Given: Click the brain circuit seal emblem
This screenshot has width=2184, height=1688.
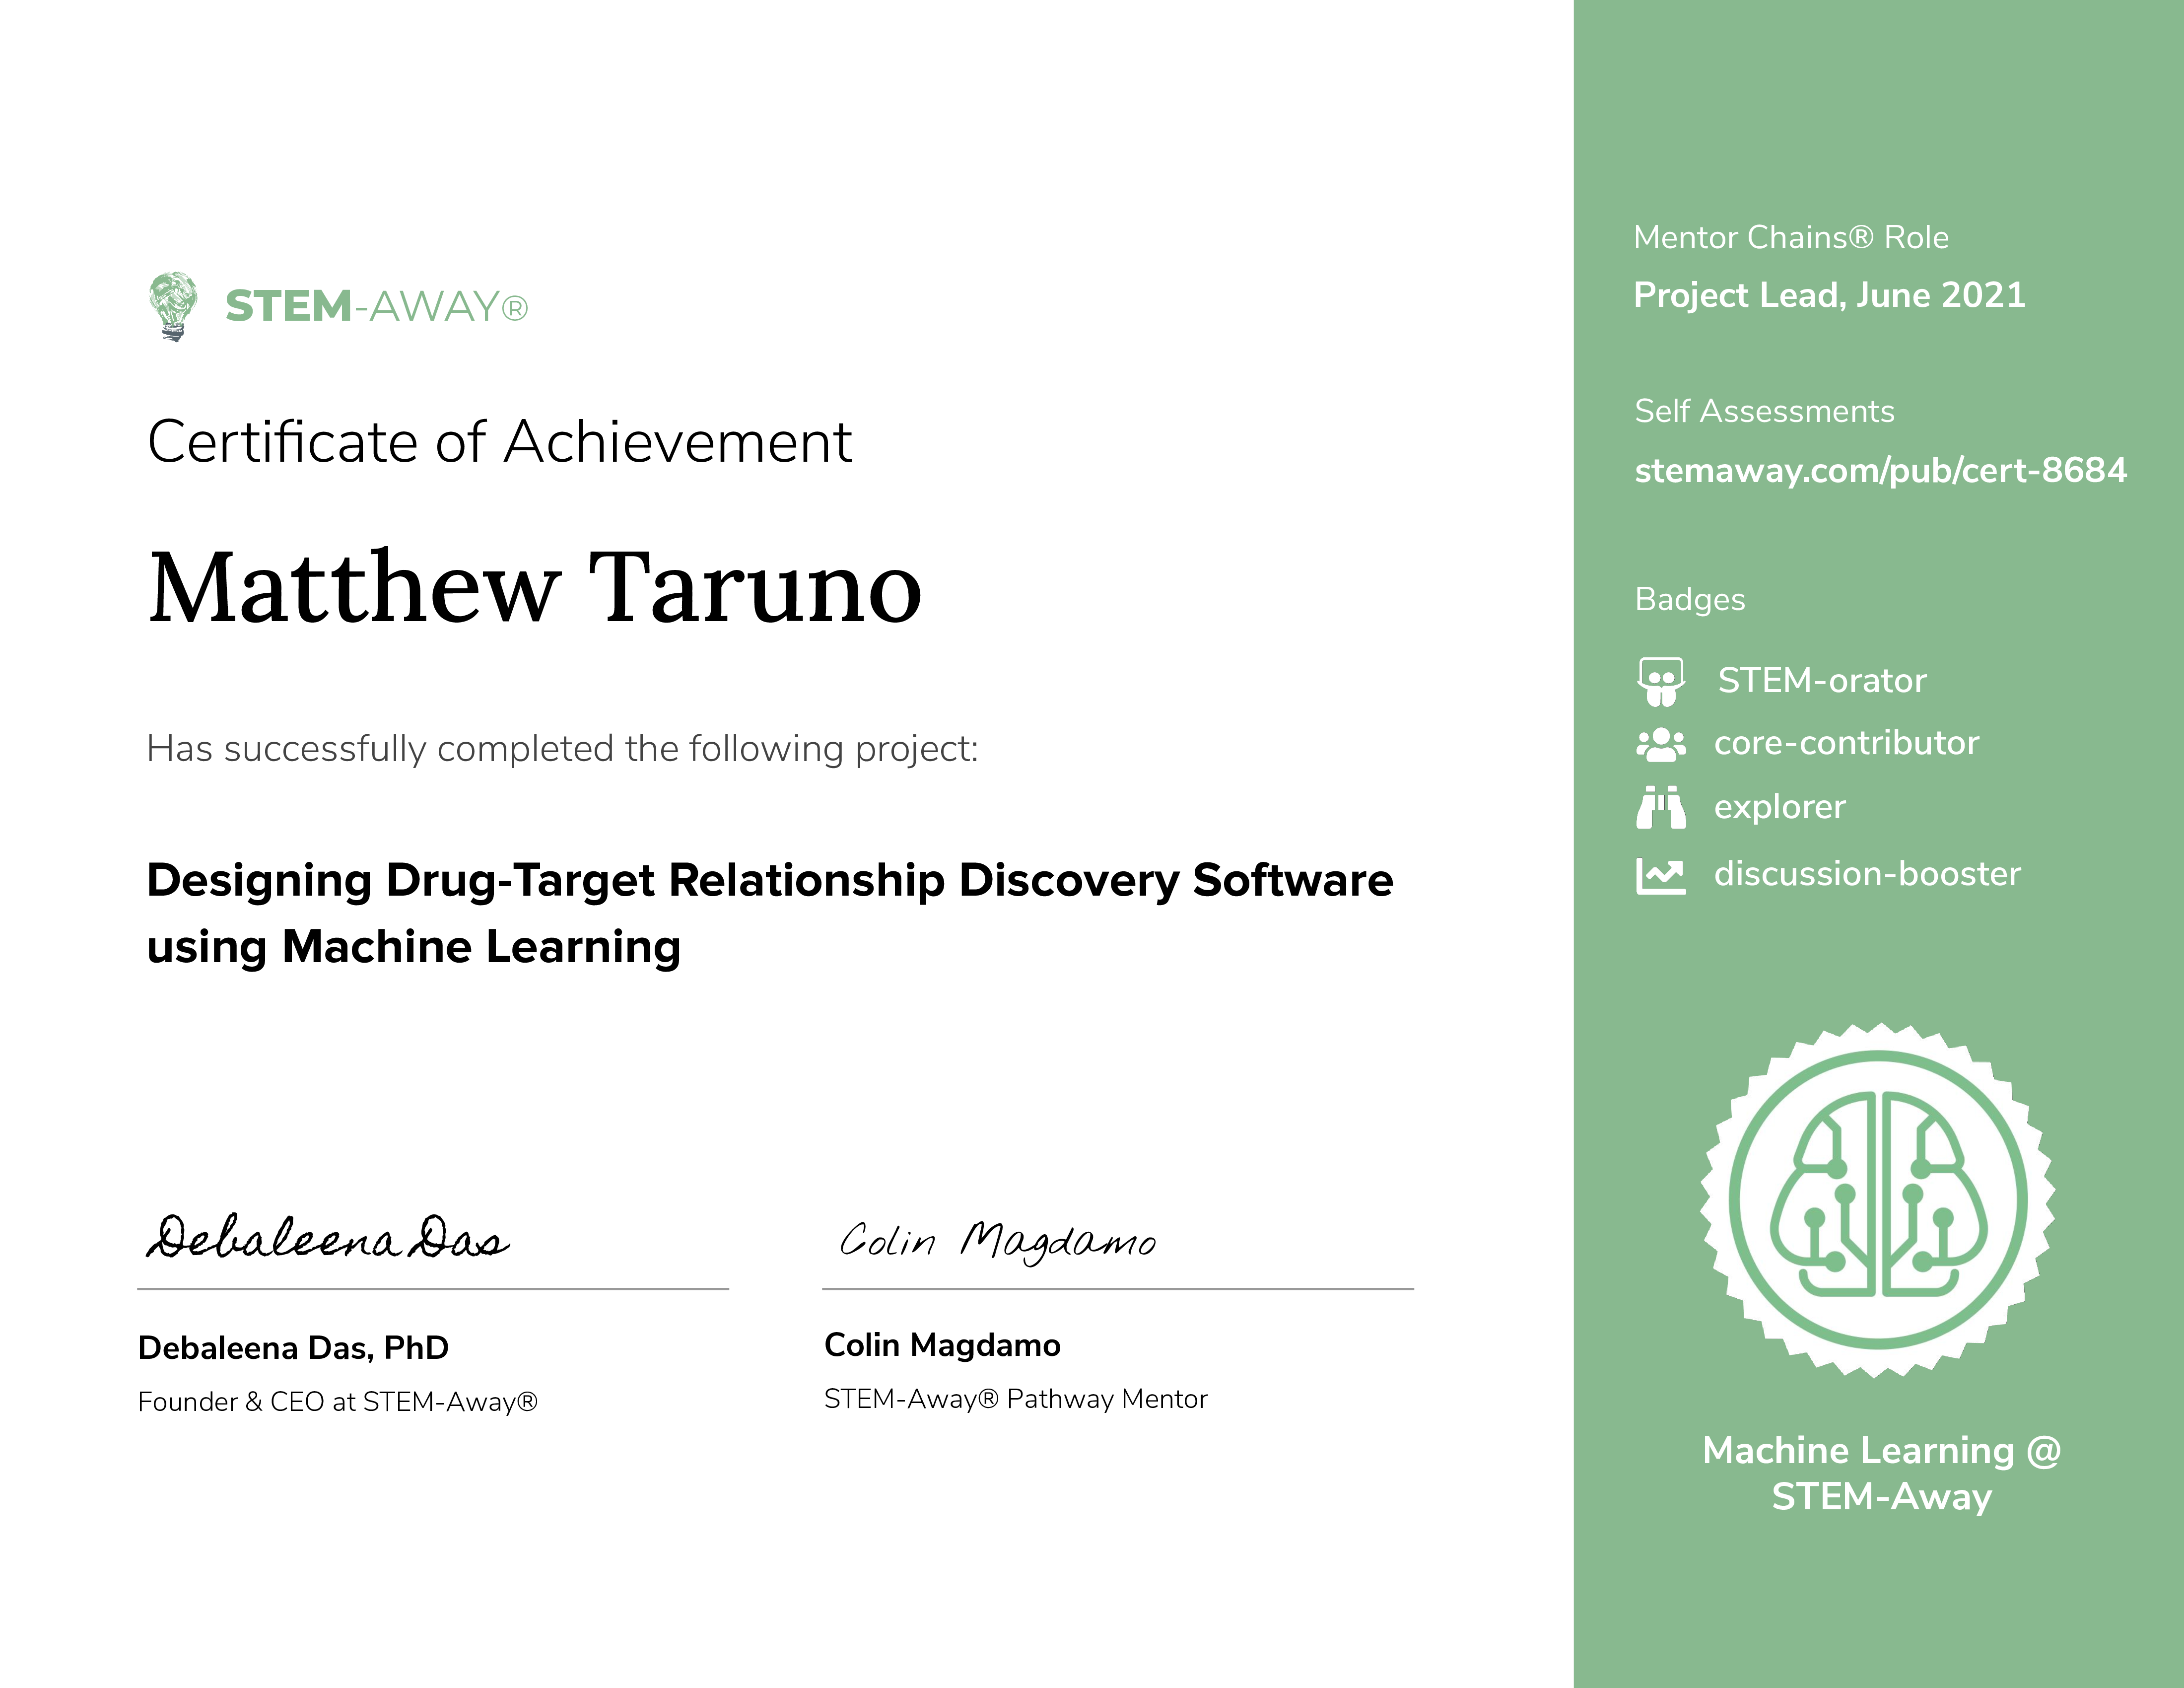Looking at the screenshot, I should 1878,1200.
